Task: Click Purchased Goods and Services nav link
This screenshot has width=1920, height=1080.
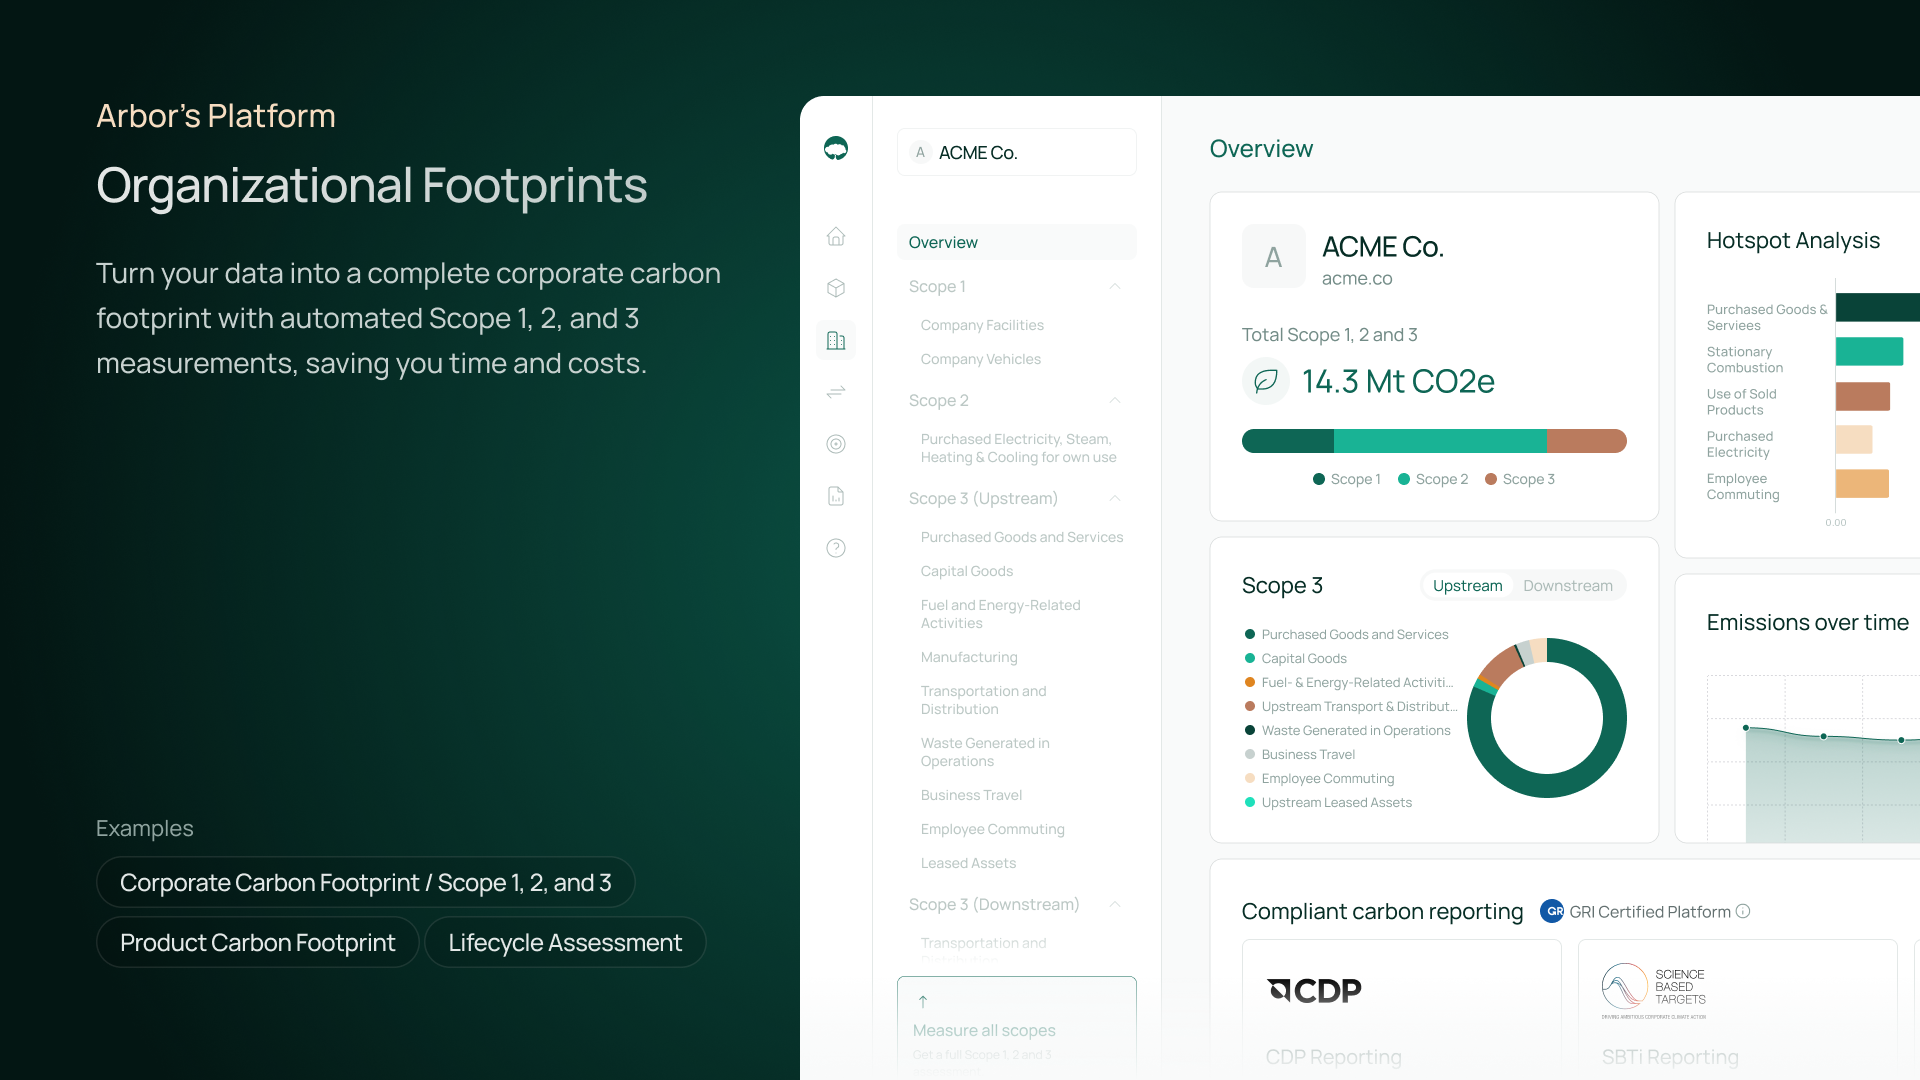Action: pos(1021,538)
